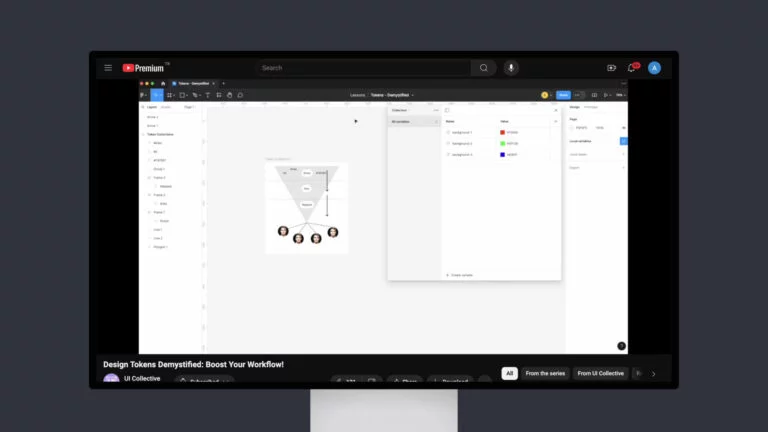Image resolution: width=768 pixels, height=432 pixels.
Task: Open the Create video icon
Action: [611, 68]
